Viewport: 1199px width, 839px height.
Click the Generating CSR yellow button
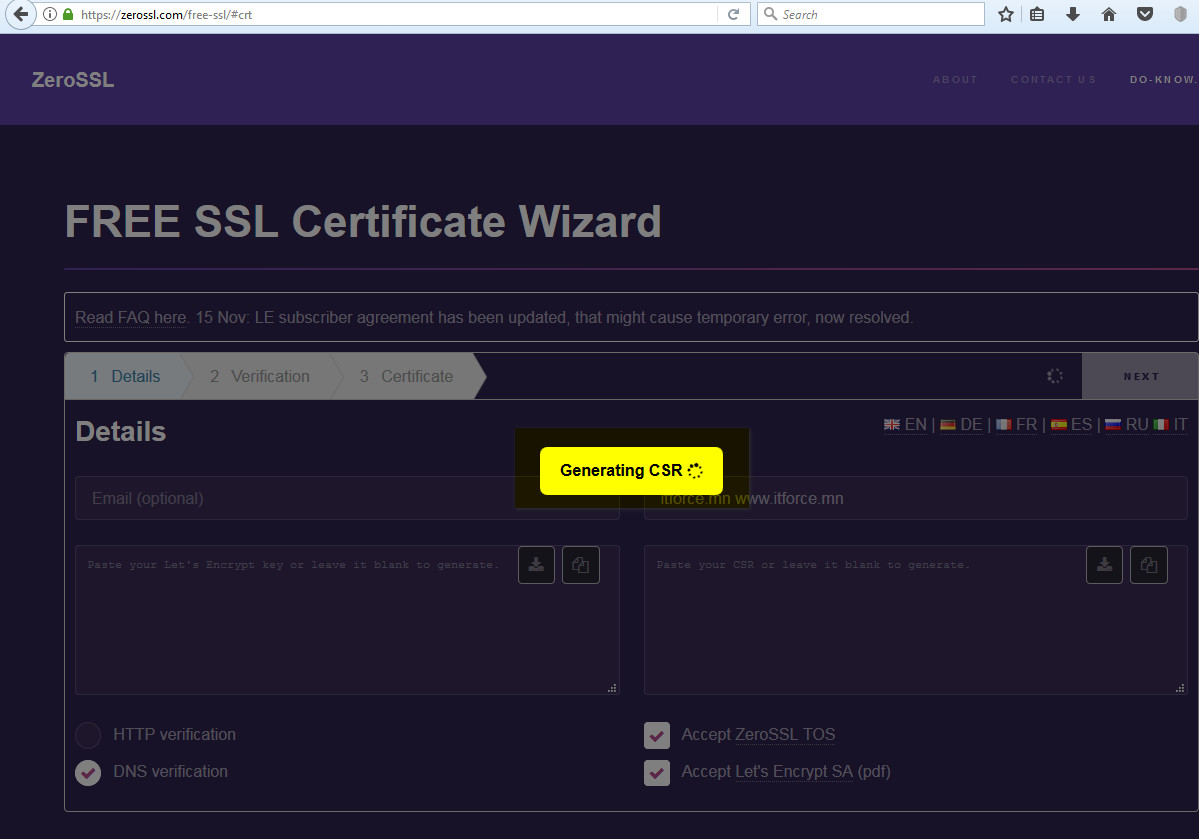pyautogui.click(x=631, y=470)
